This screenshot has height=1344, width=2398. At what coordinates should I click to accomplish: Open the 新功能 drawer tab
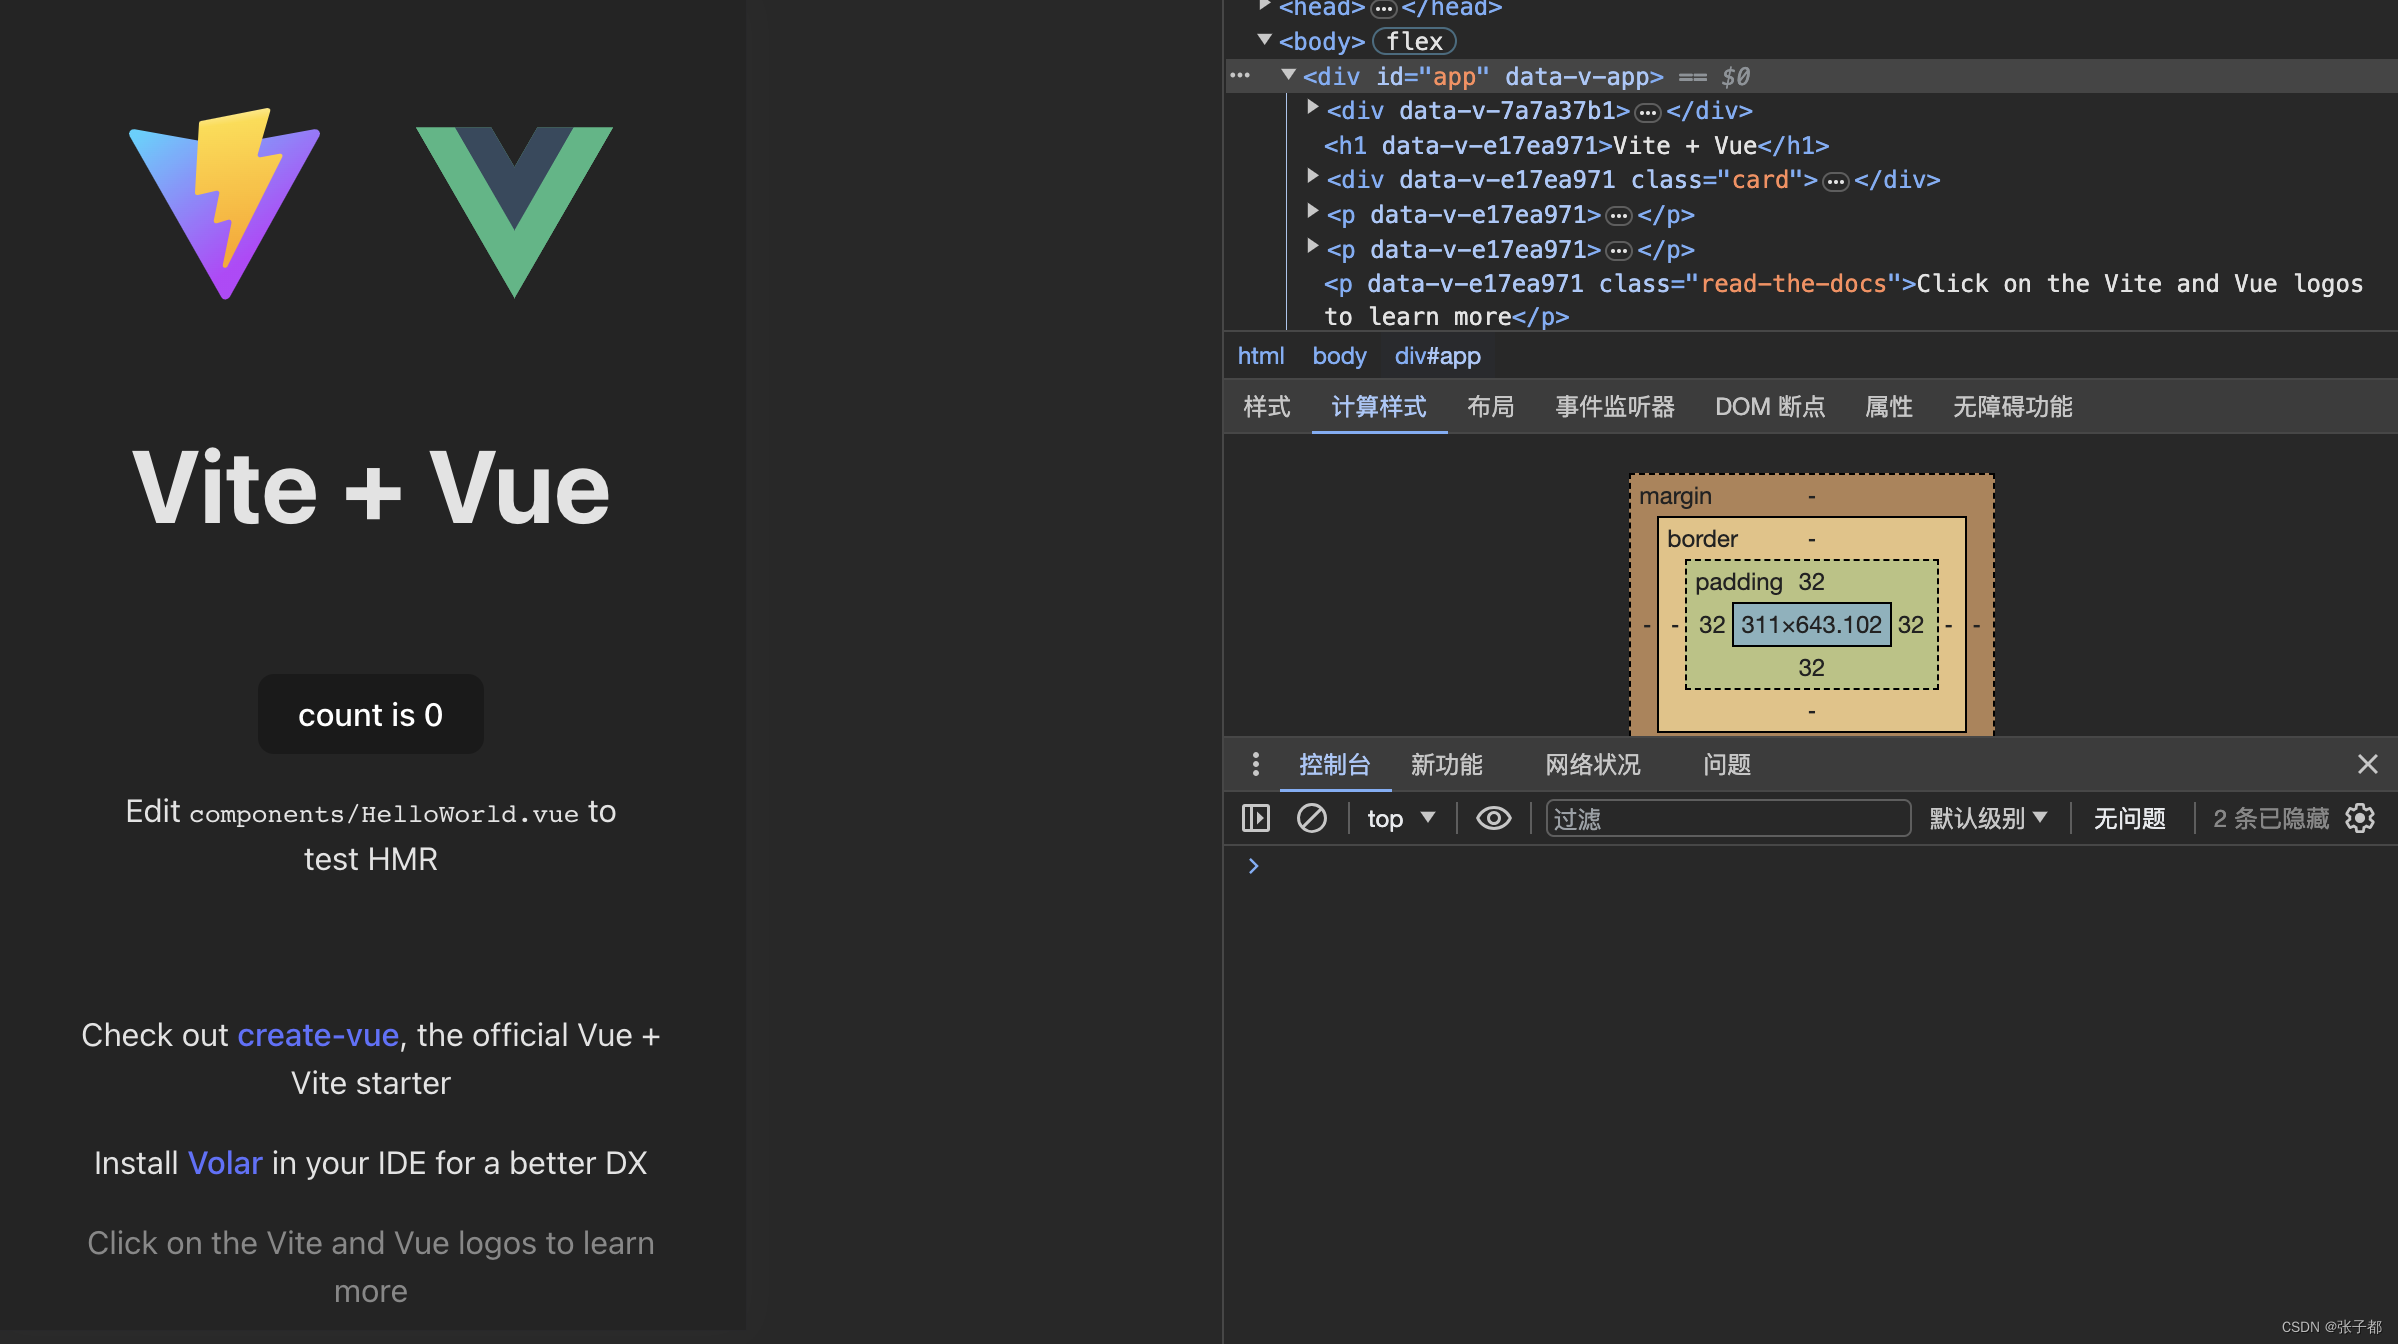click(1446, 765)
